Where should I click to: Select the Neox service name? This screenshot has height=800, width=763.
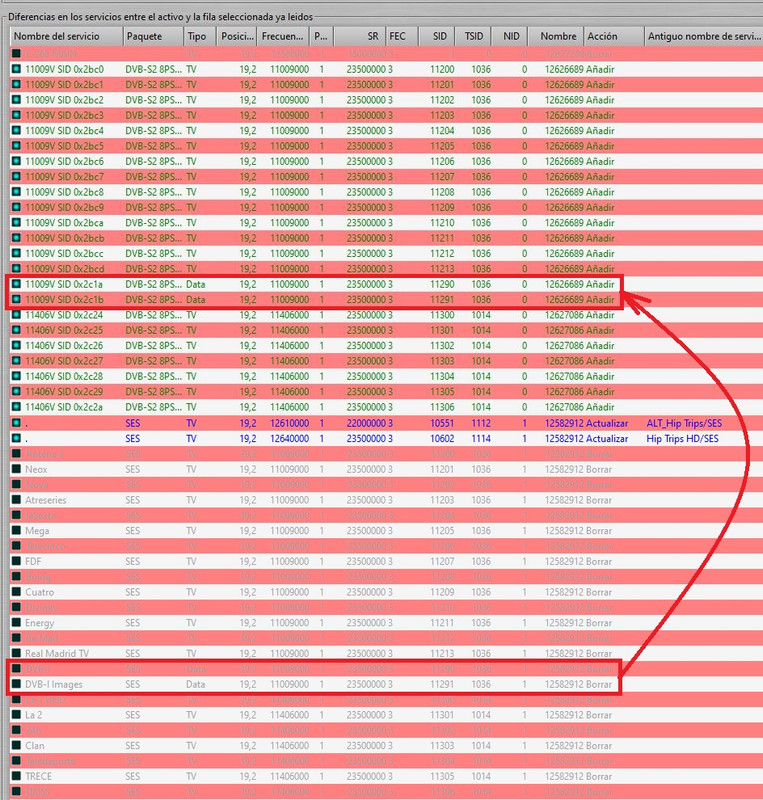(x=36, y=469)
